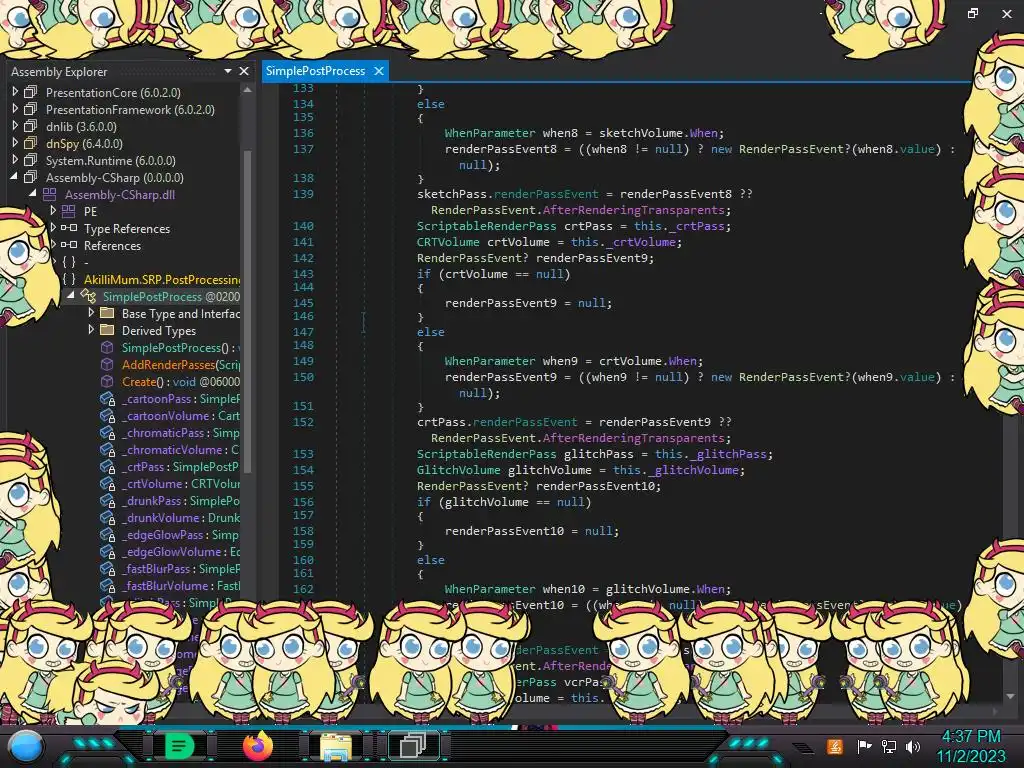The image size is (1024, 768).
Task: Select the _crtVolume : CRTVolume field
Action: [x=180, y=484]
